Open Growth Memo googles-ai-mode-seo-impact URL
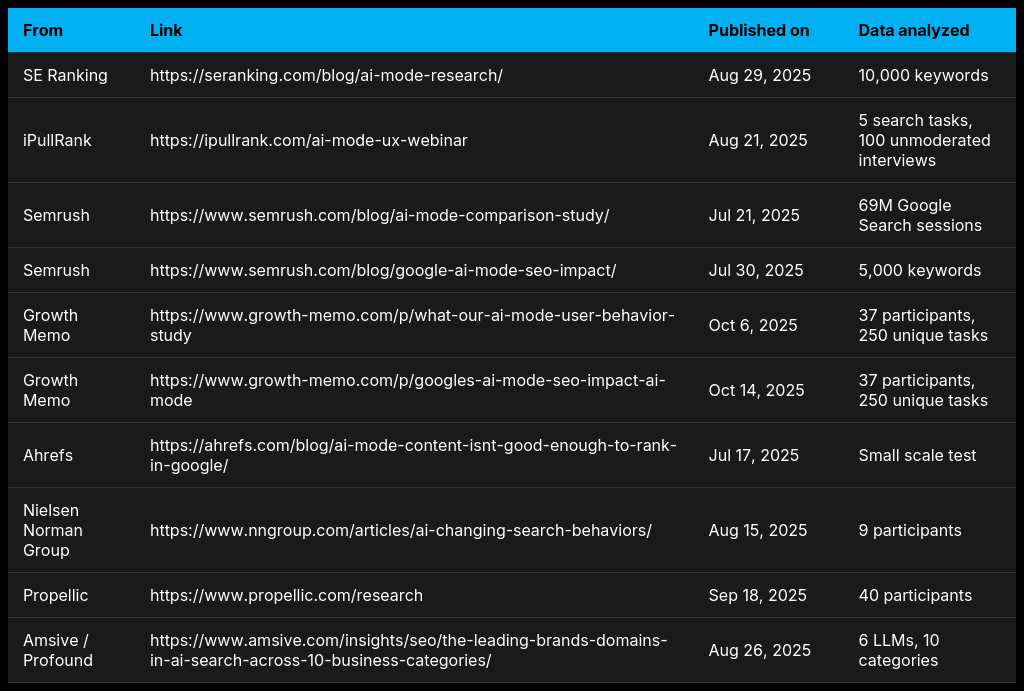This screenshot has height=691, width=1024. [407, 391]
